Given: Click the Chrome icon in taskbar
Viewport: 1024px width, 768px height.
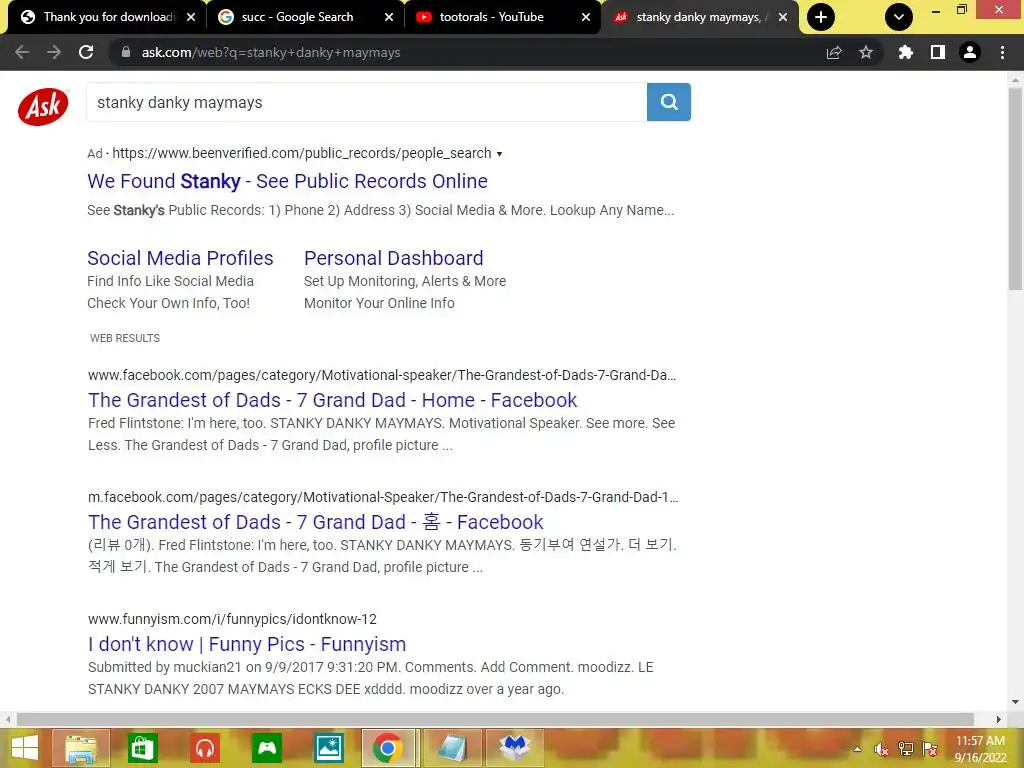Looking at the screenshot, I should pyautogui.click(x=389, y=748).
